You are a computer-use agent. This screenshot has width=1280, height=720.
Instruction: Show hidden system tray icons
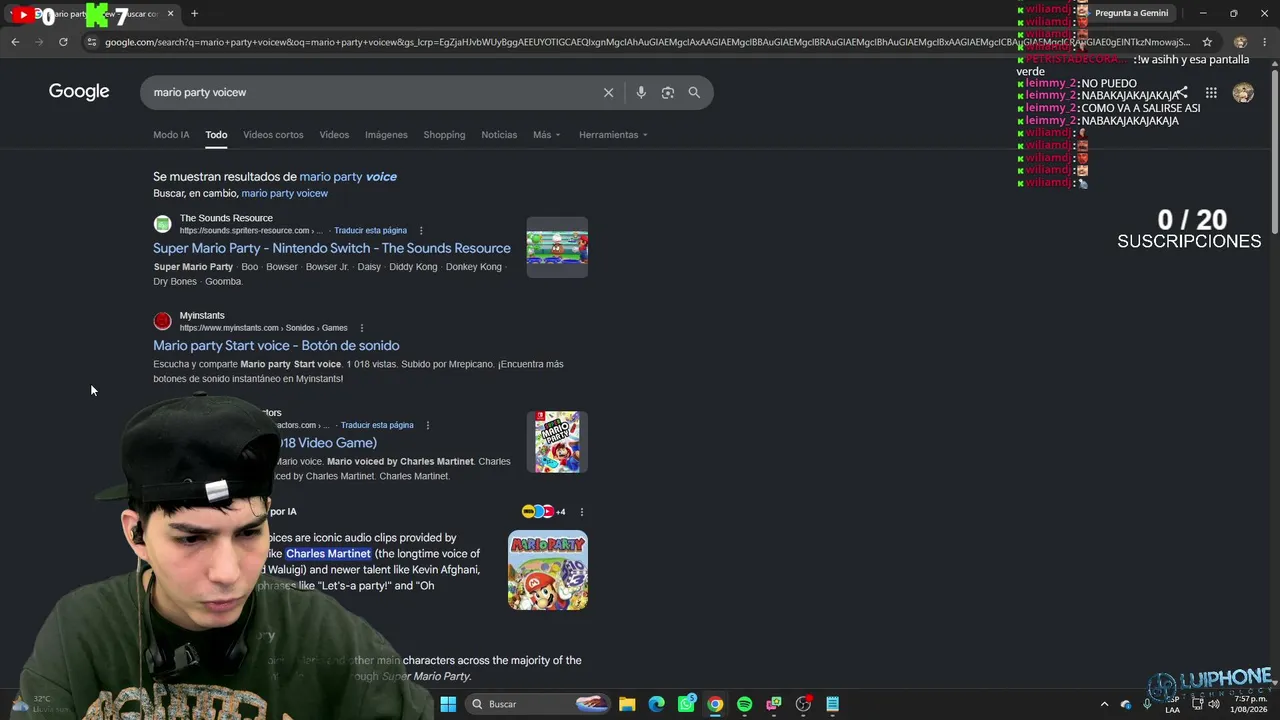click(x=1104, y=704)
